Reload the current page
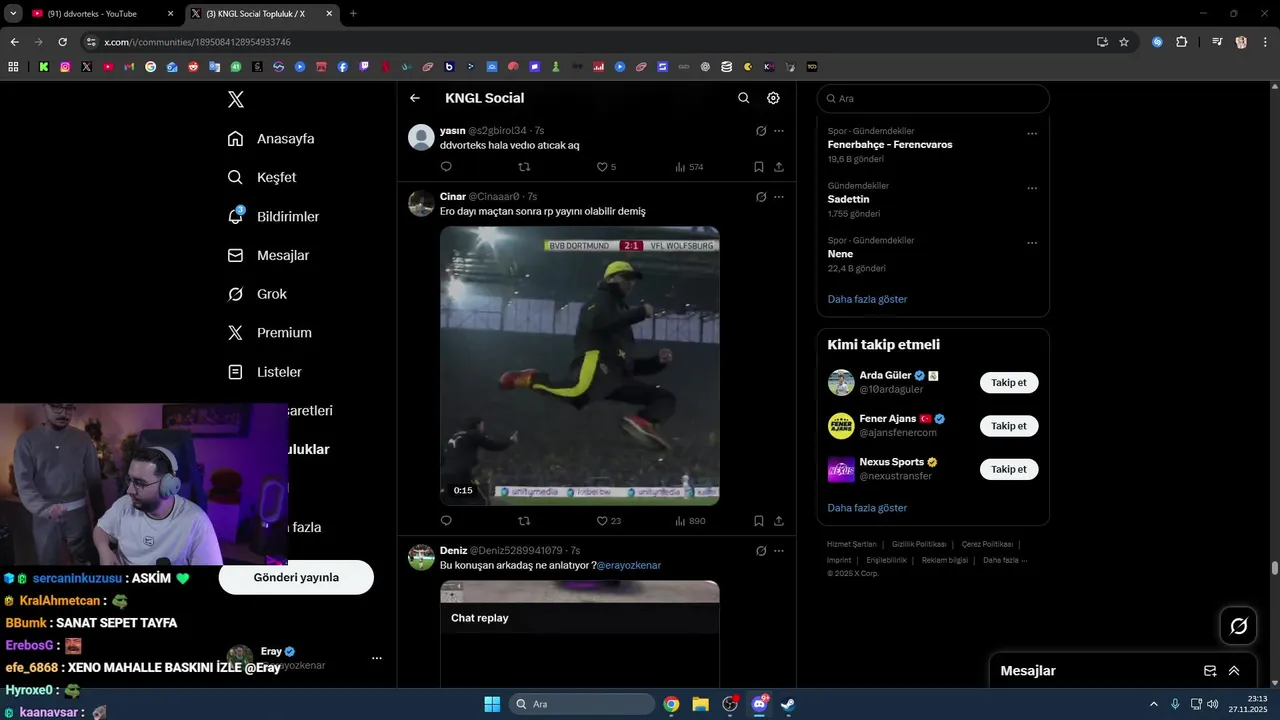1280x720 pixels. [62, 42]
